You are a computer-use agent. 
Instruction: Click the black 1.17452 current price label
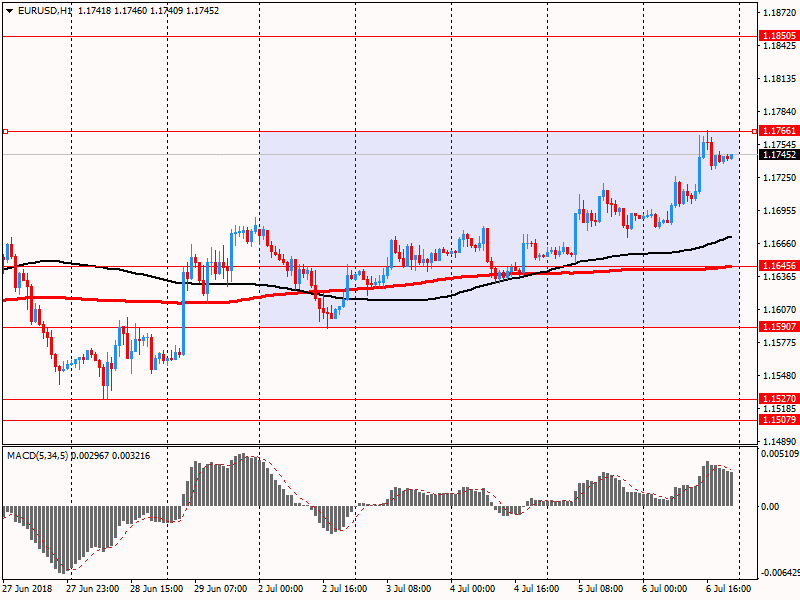779,154
